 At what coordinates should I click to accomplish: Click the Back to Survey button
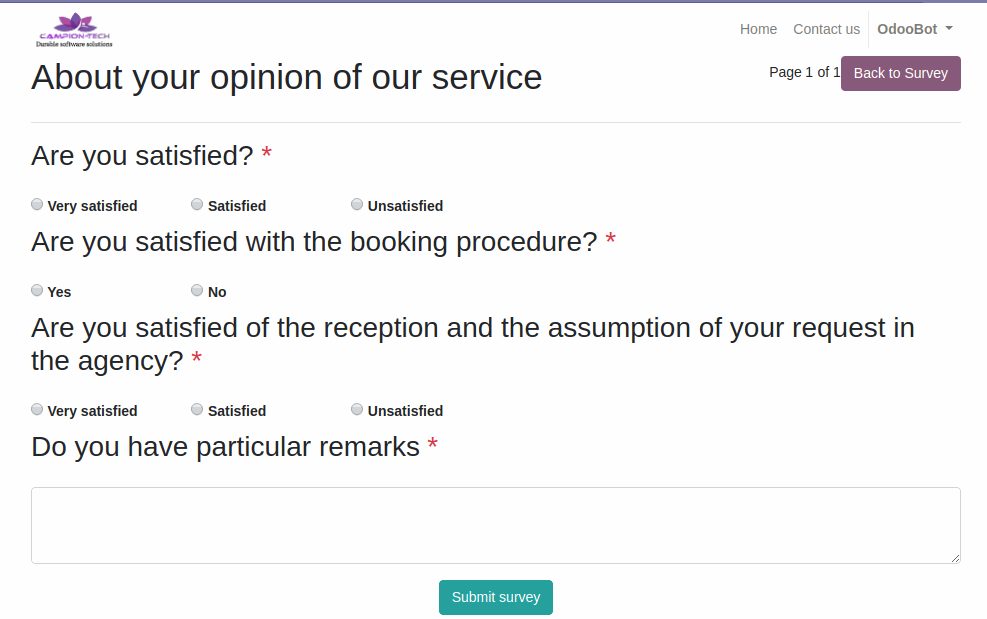point(900,73)
